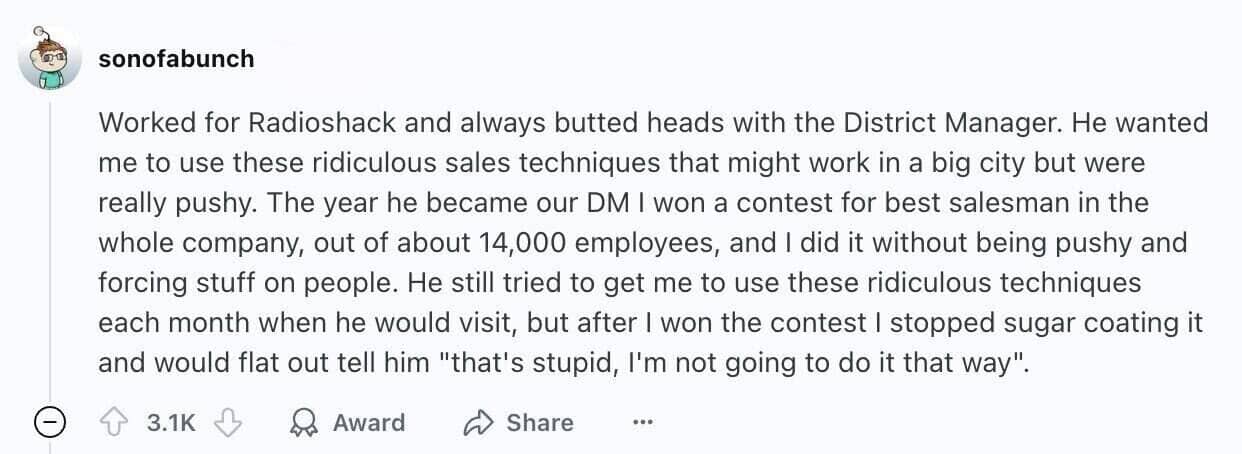Collapse the comment using the minus button
The image size is (1242, 454).
pyautogui.click(x=49, y=424)
